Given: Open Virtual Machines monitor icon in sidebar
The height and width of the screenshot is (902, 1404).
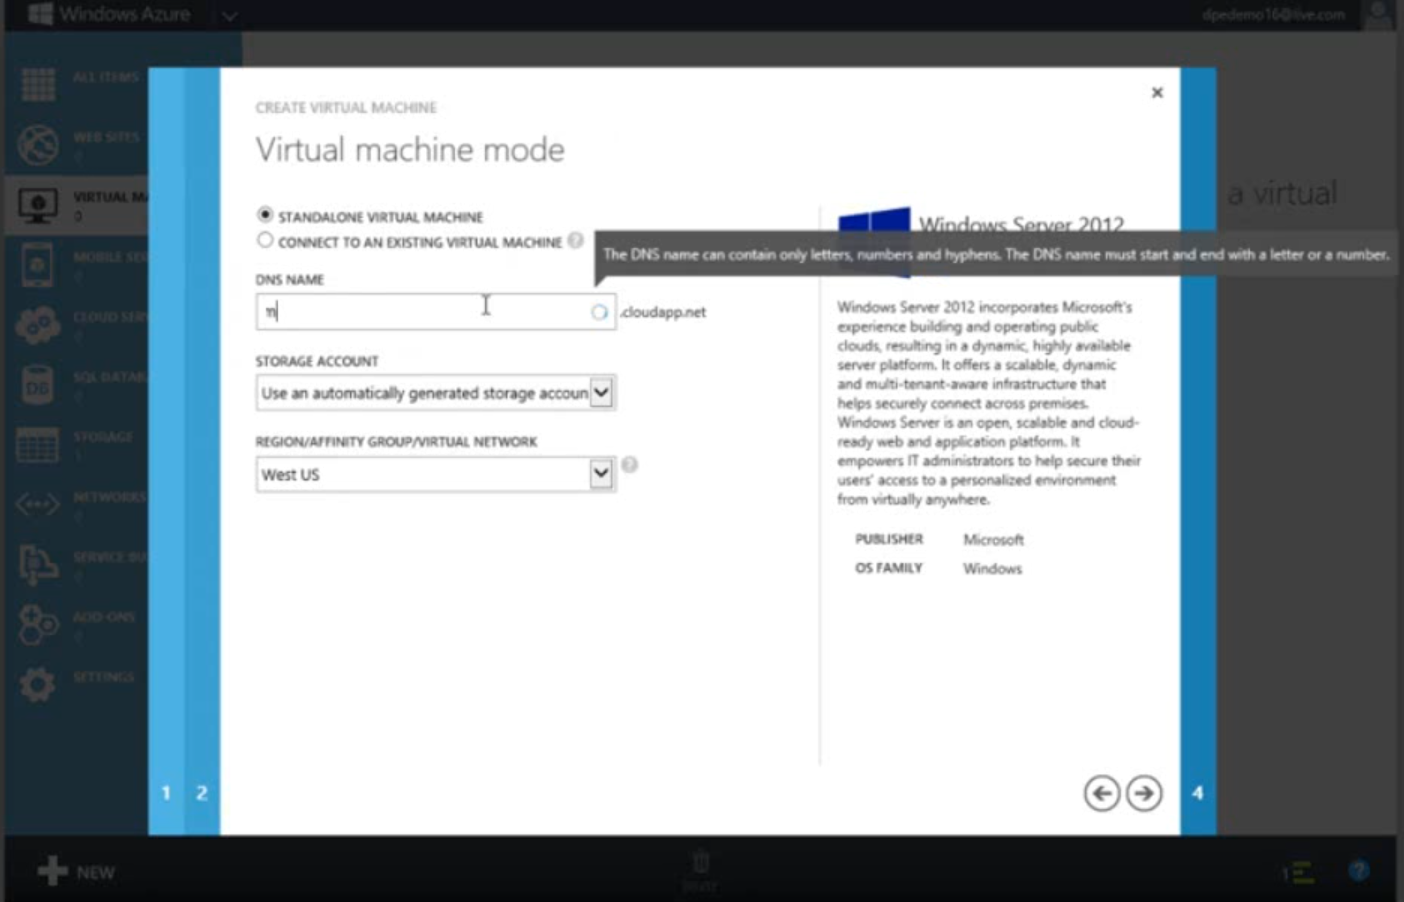Looking at the screenshot, I should (38, 205).
